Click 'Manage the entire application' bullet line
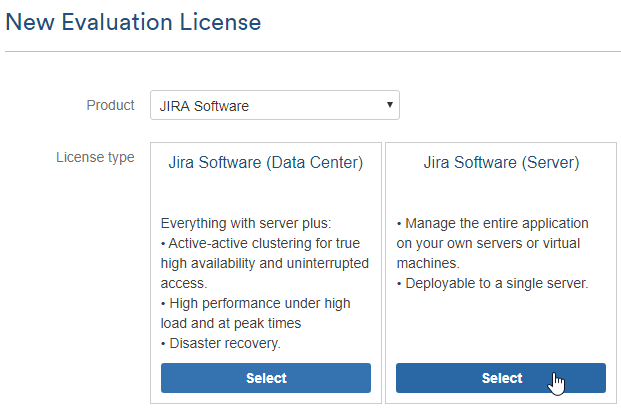The height and width of the screenshot is (410, 621). 492,223
